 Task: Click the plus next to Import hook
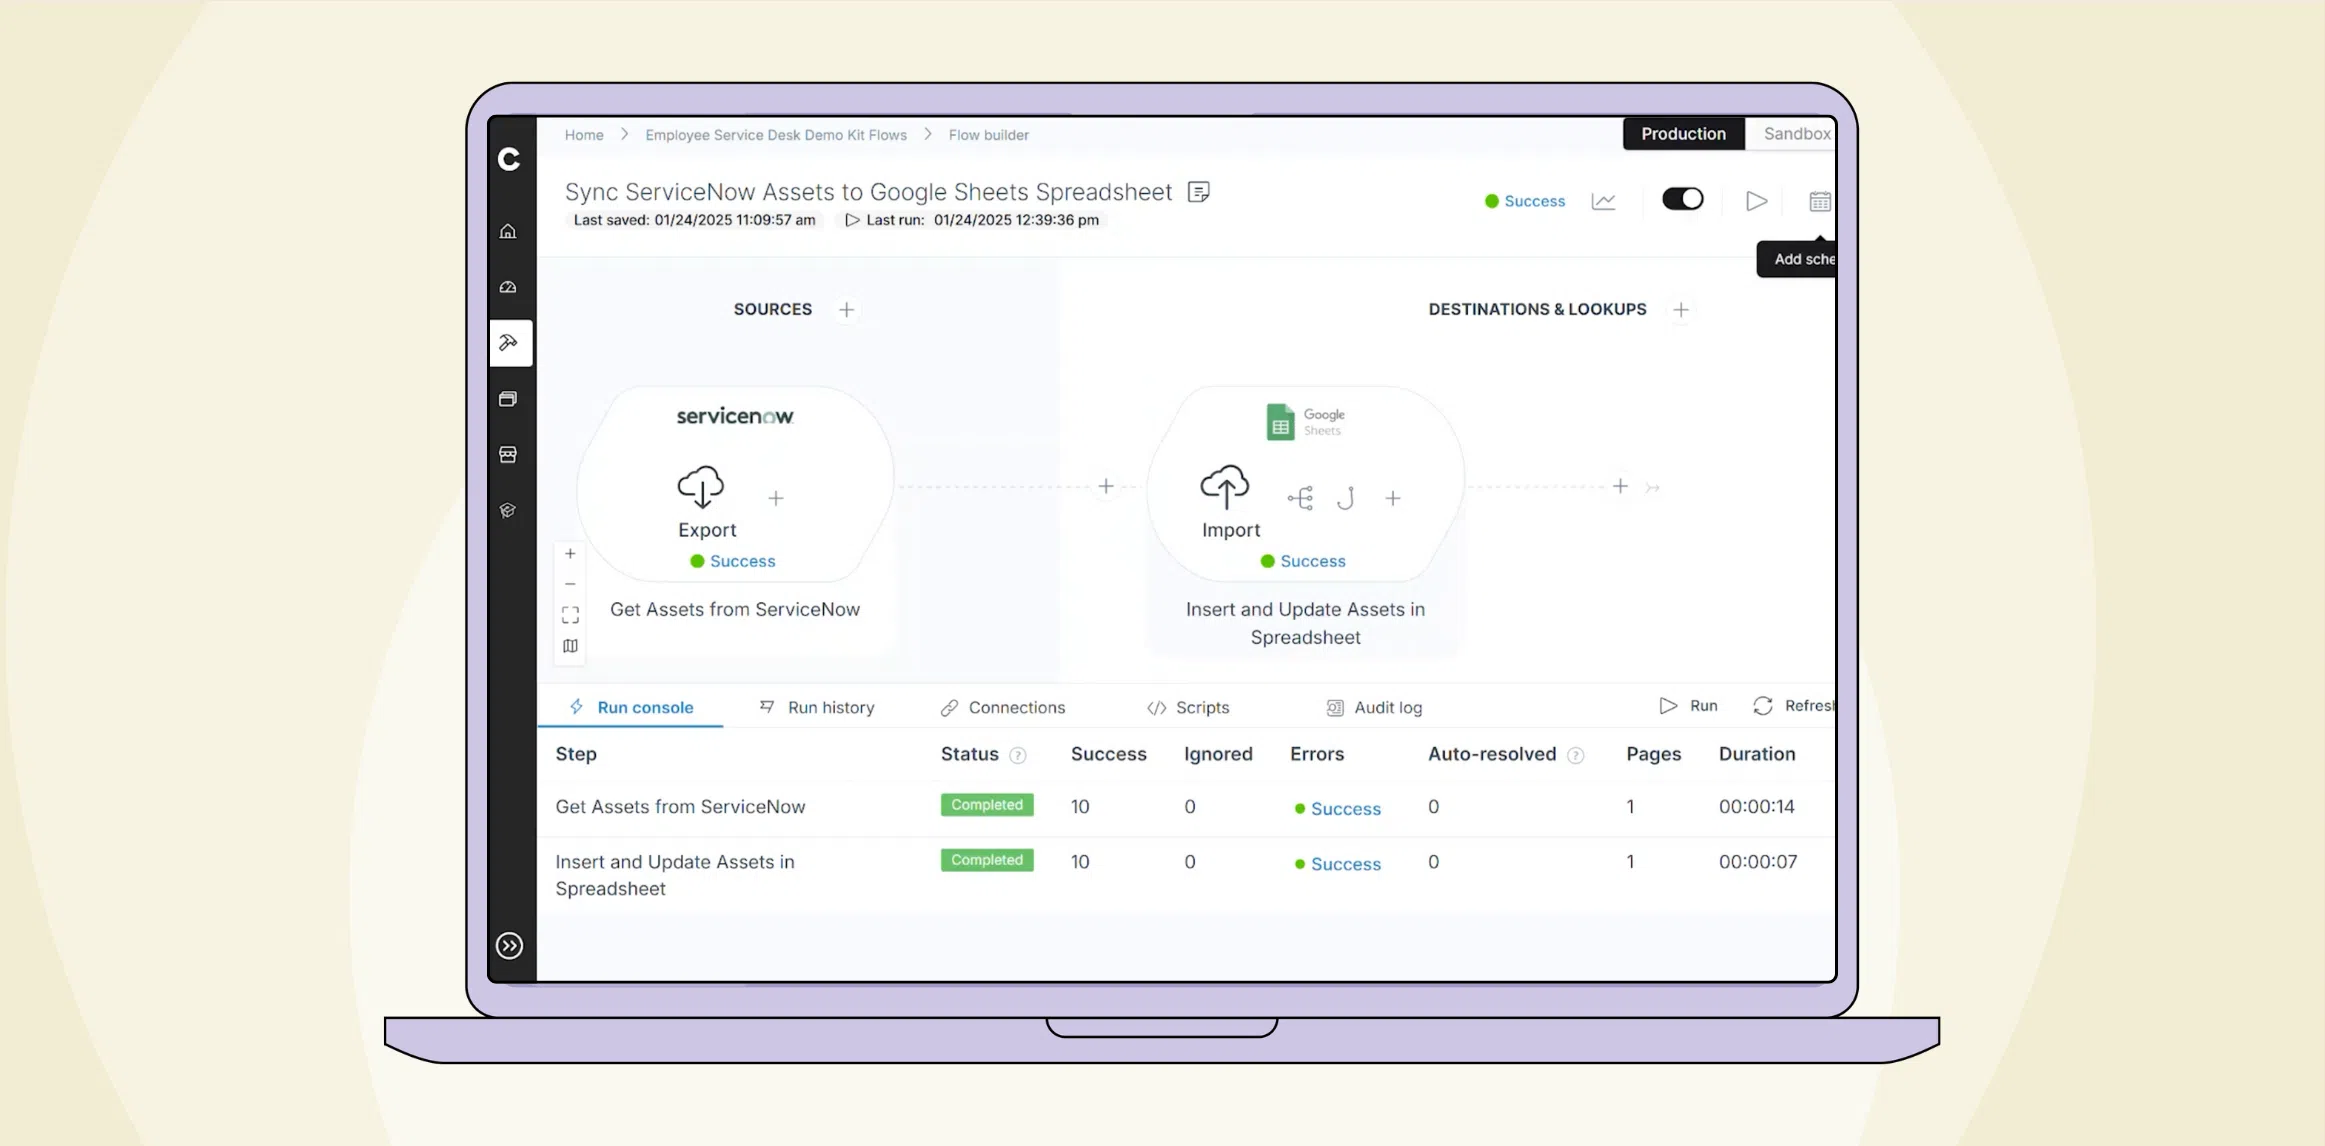tap(1393, 498)
